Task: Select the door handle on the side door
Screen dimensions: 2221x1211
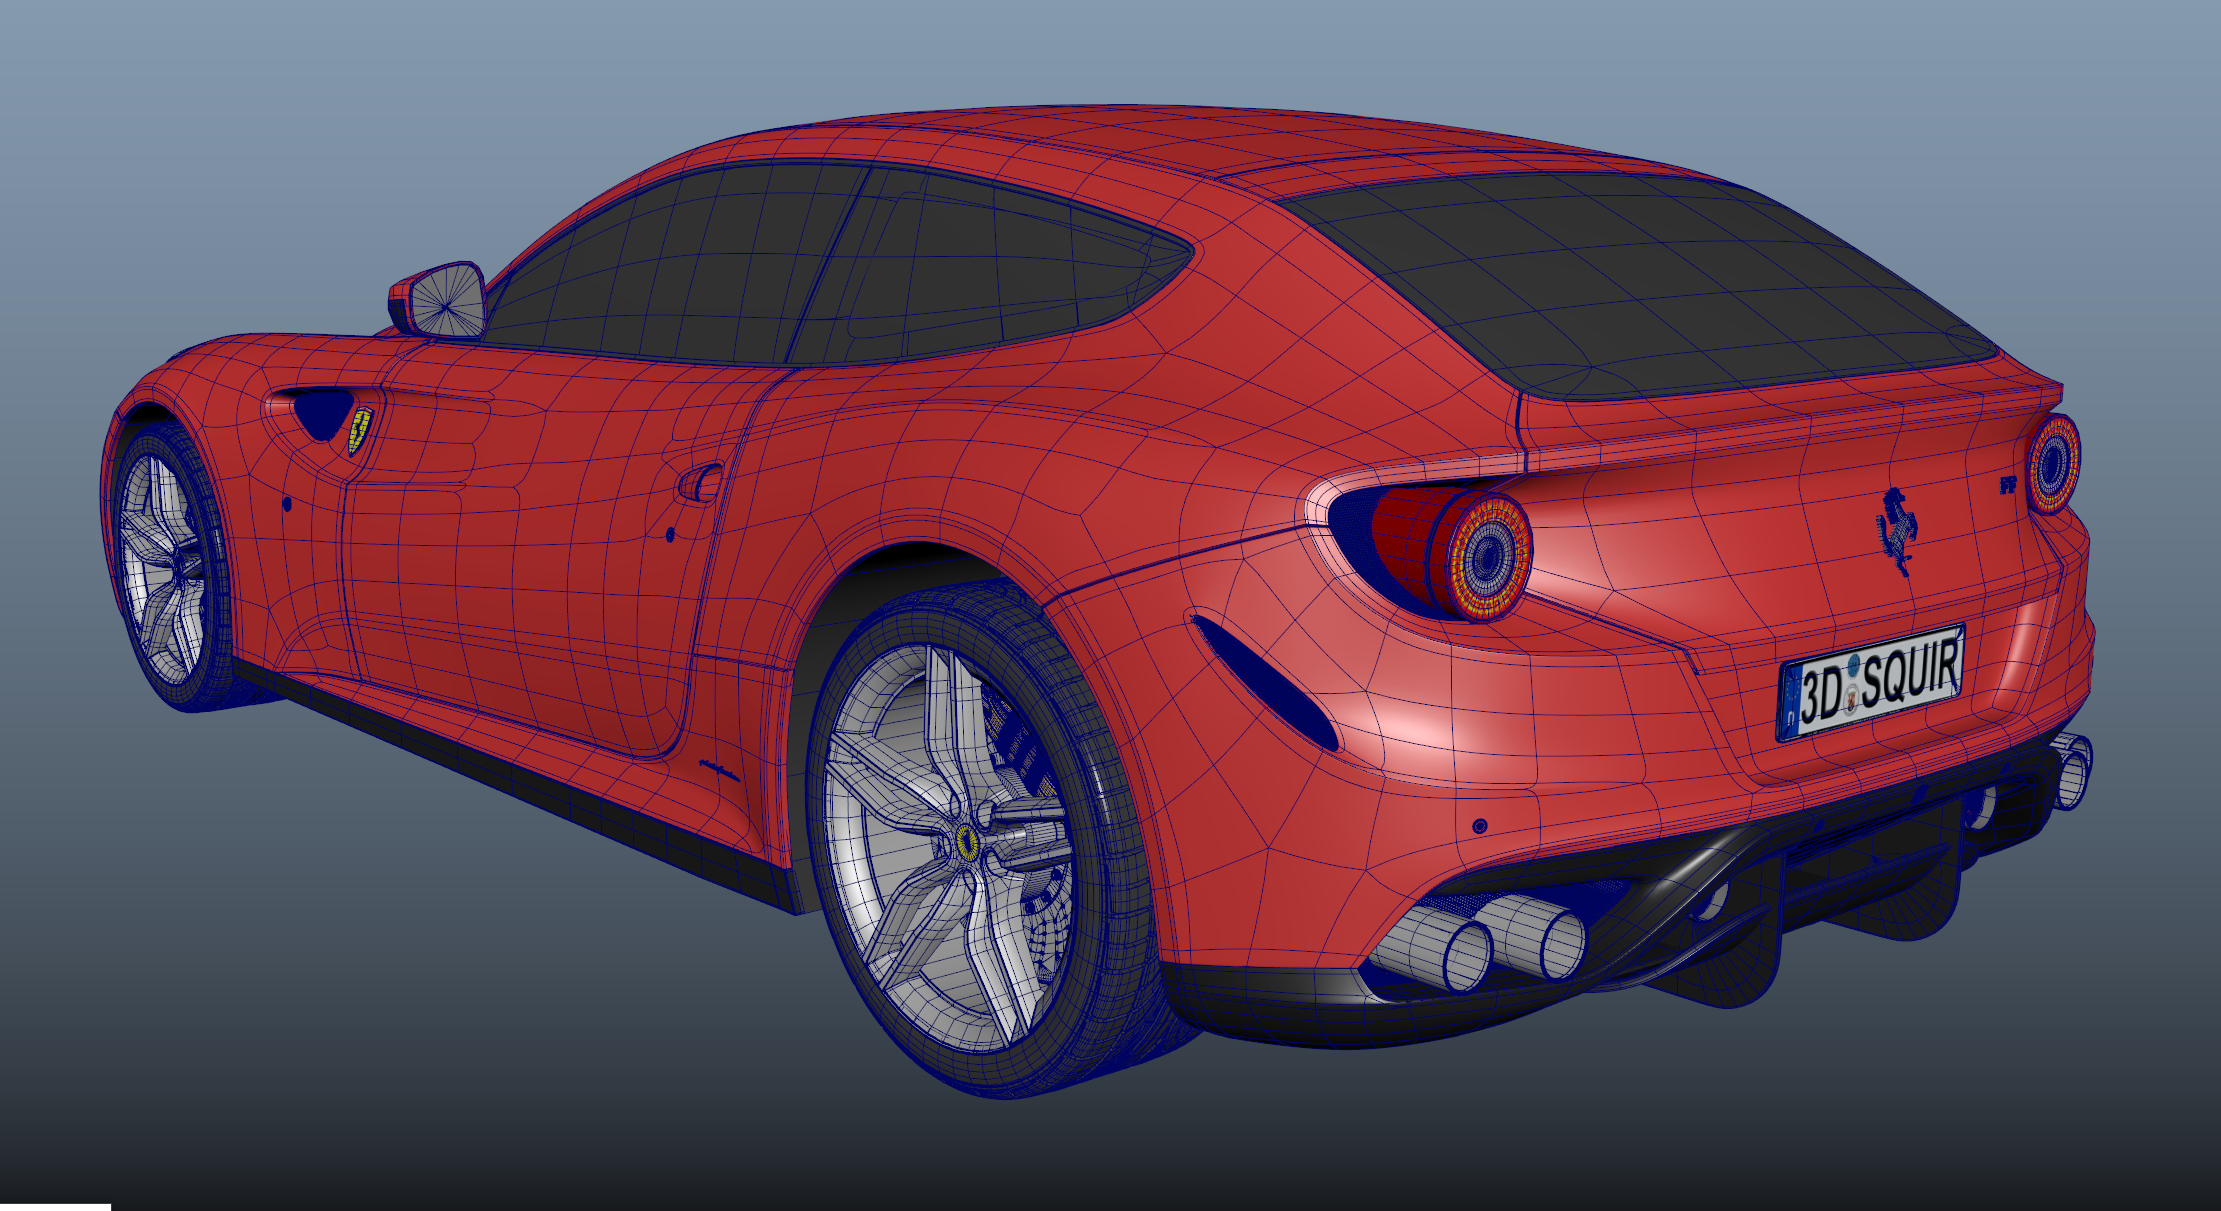Action: click(700, 483)
